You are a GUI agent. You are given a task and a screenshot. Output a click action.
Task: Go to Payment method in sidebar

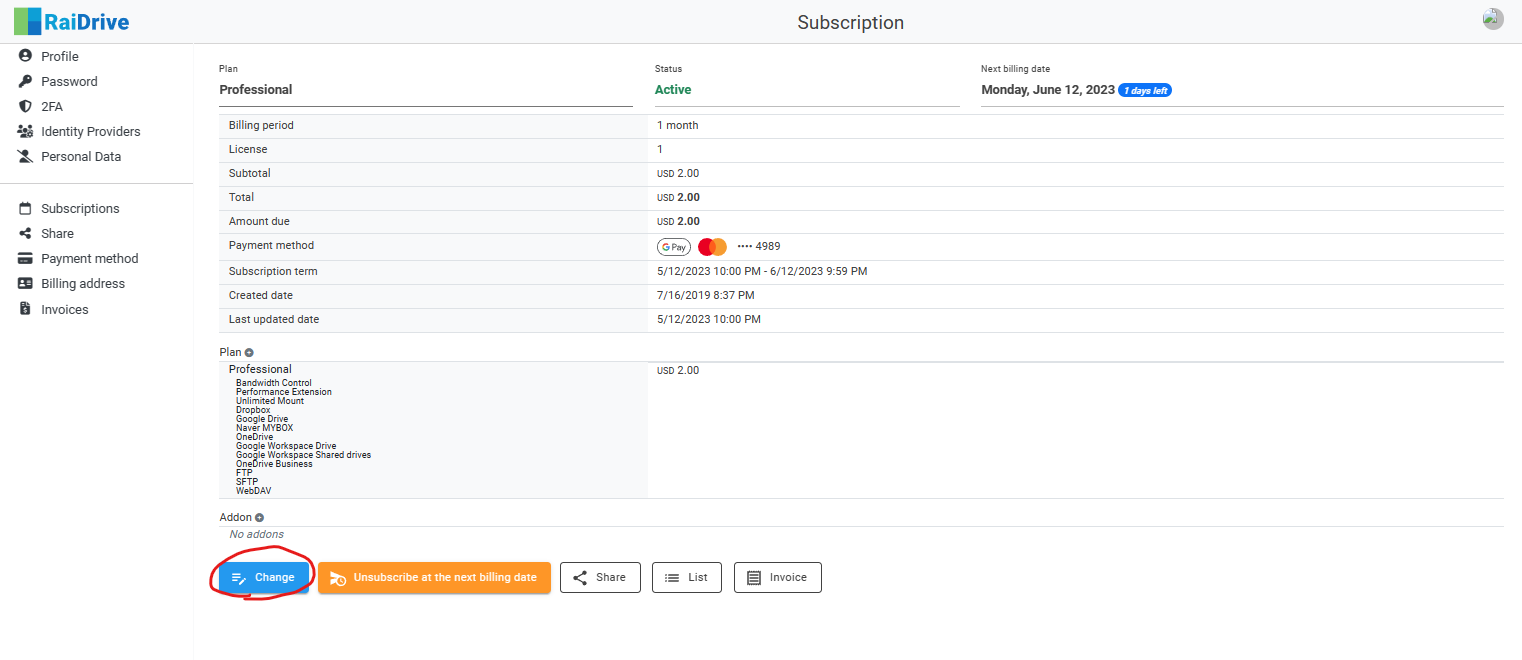click(89, 258)
